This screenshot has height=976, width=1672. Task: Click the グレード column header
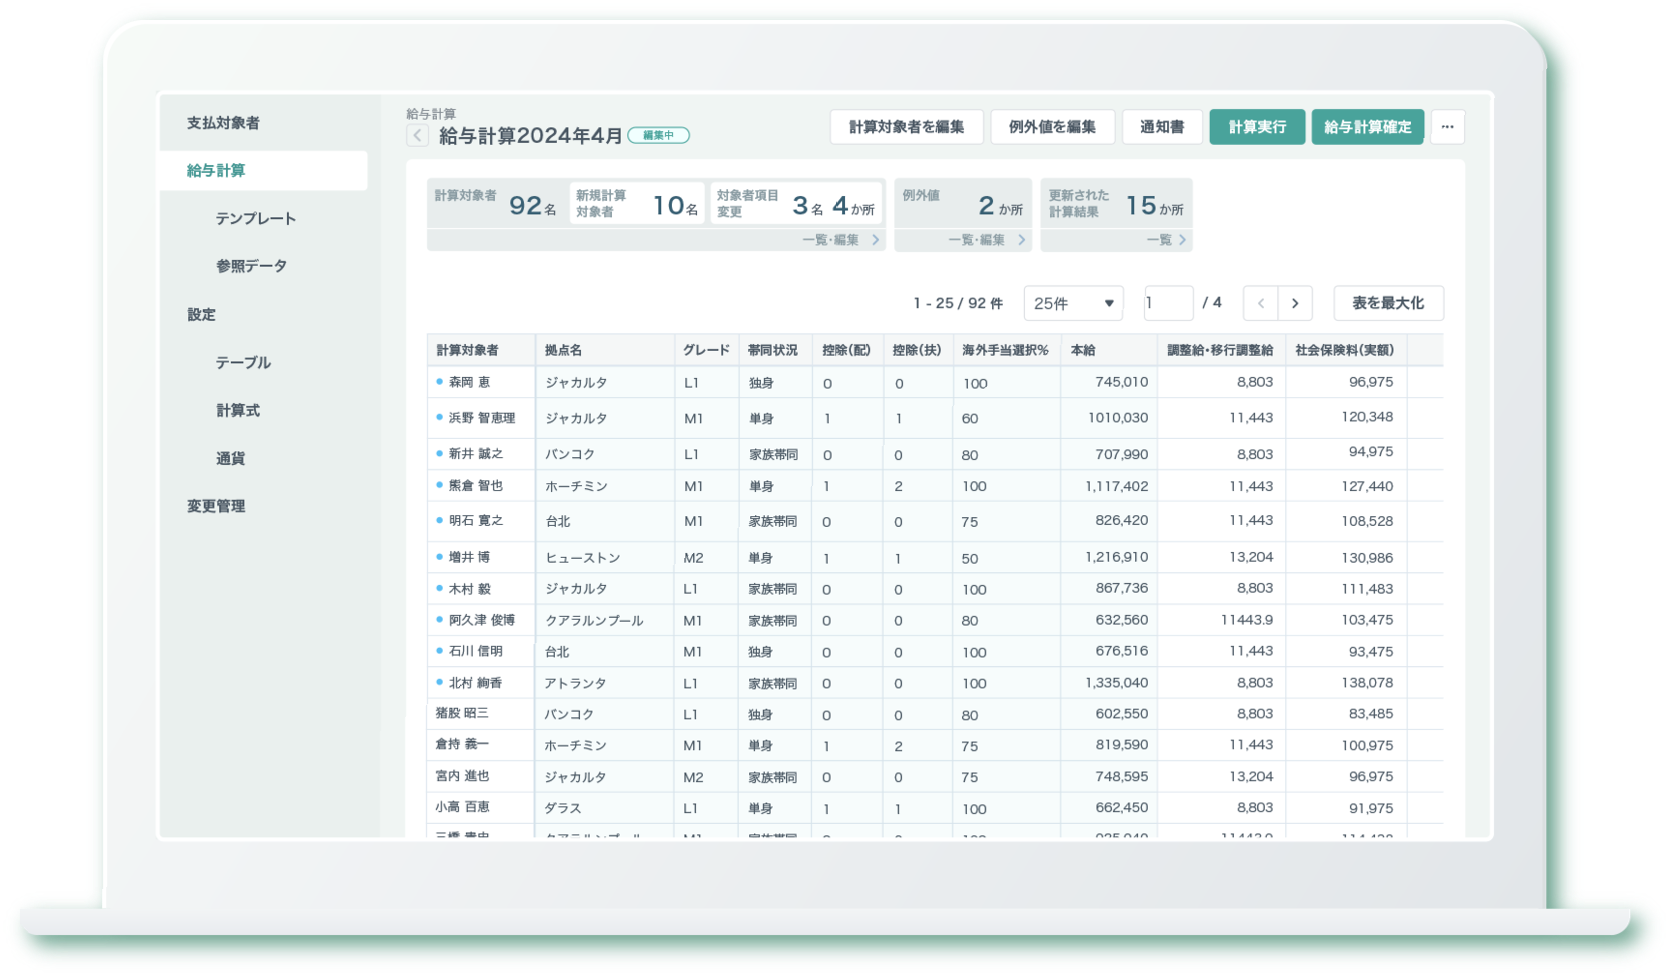(706, 350)
